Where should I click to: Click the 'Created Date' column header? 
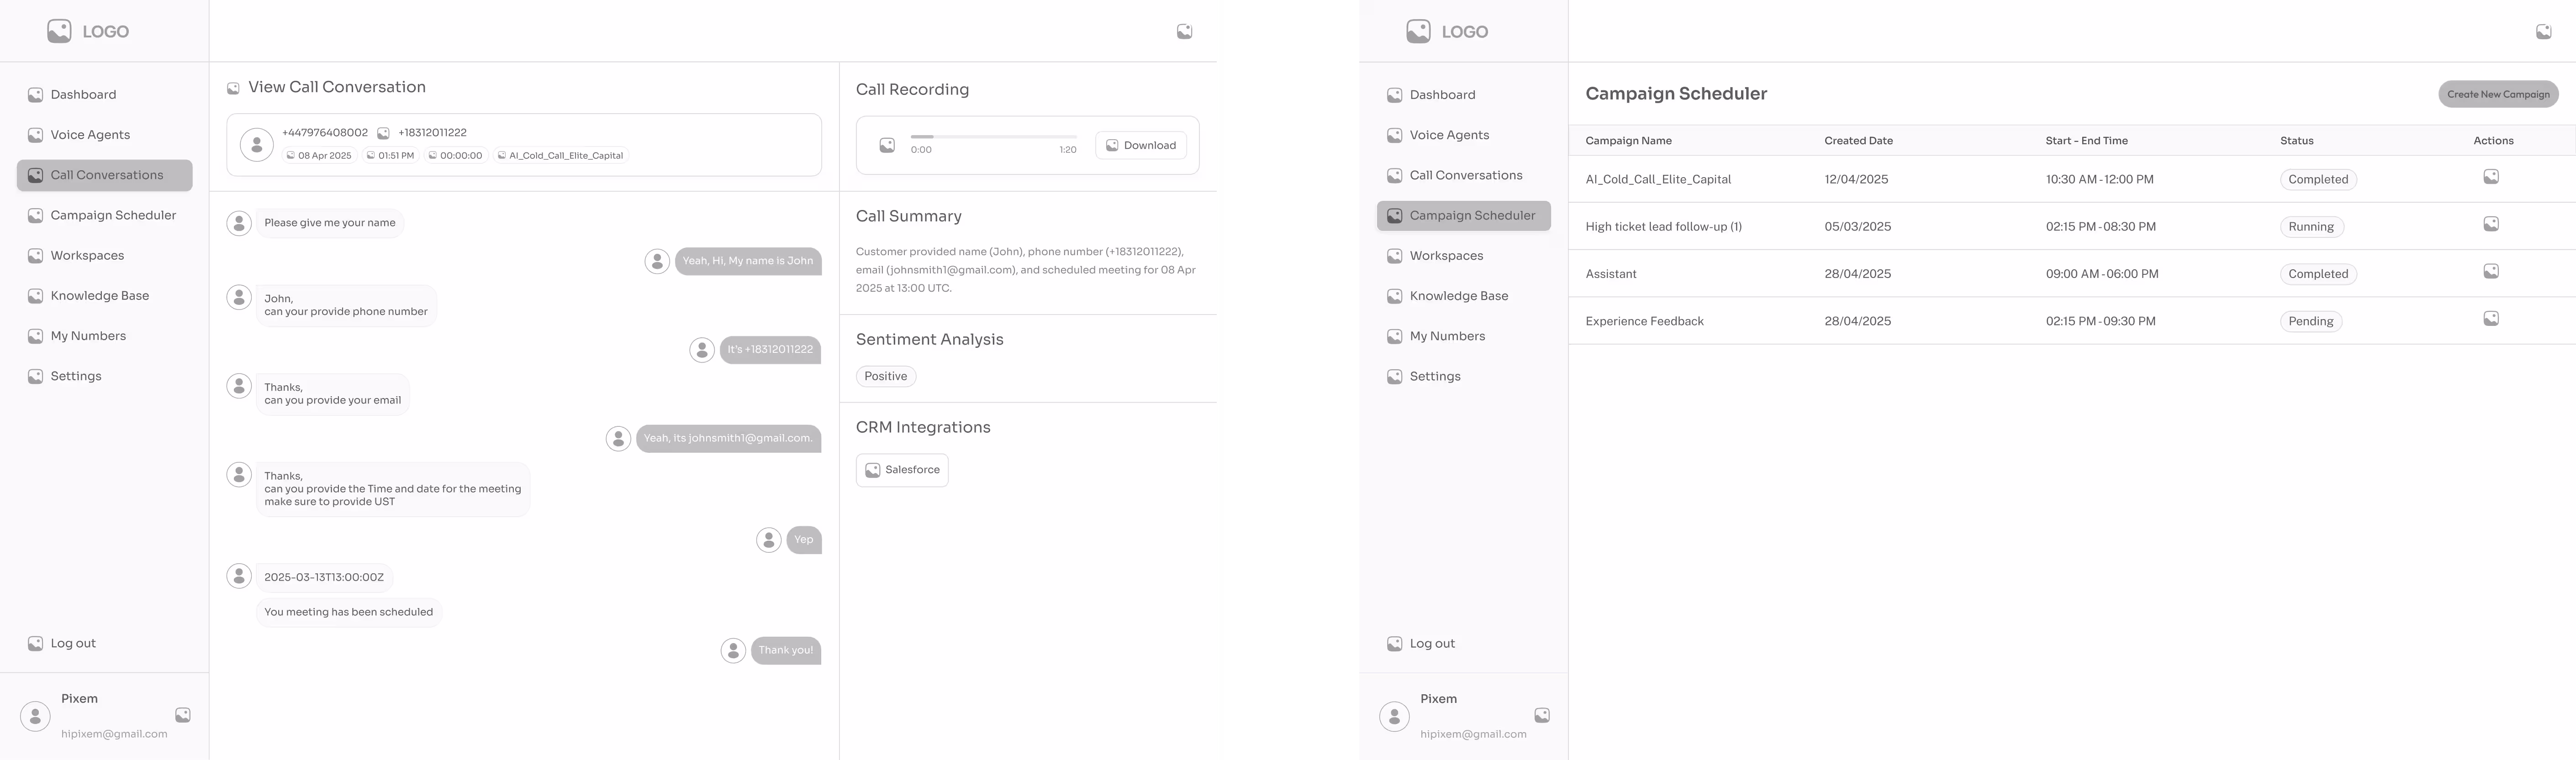click(1858, 141)
